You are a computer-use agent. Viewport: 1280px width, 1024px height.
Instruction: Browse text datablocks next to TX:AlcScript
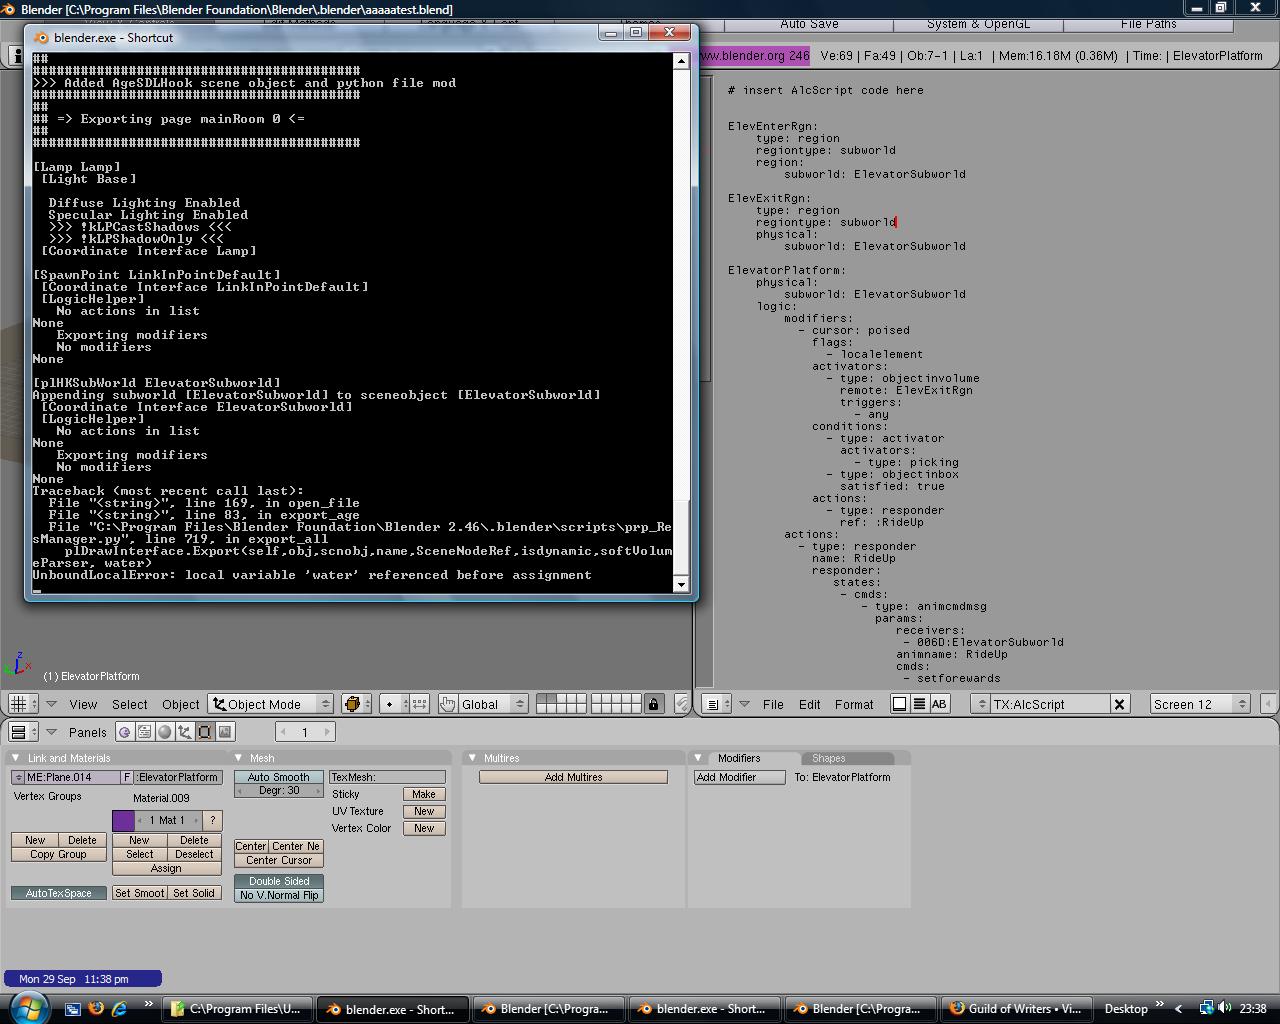(980, 704)
